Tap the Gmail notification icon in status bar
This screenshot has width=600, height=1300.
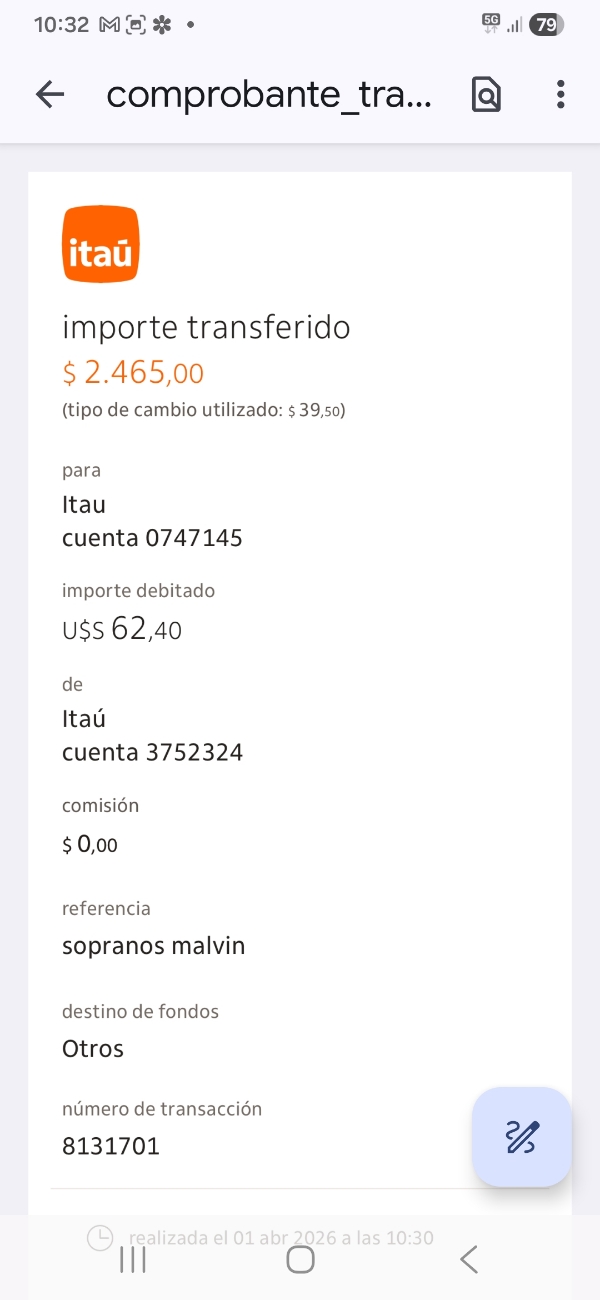coord(109,25)
